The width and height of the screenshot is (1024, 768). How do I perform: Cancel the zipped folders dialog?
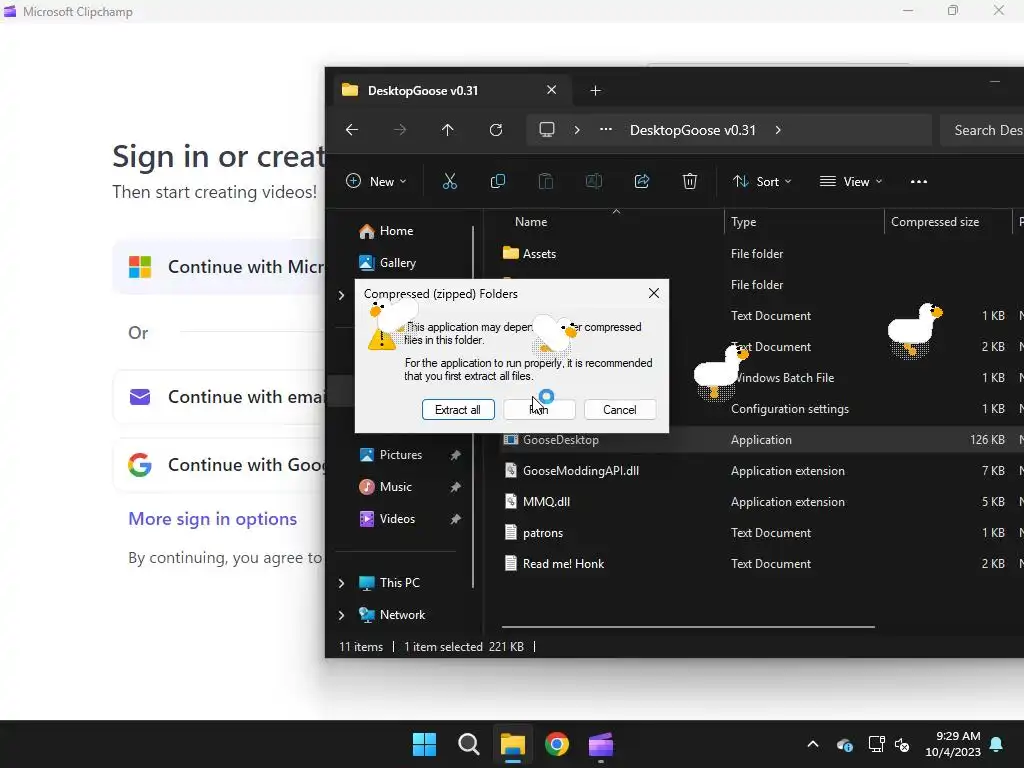(620, 409)
